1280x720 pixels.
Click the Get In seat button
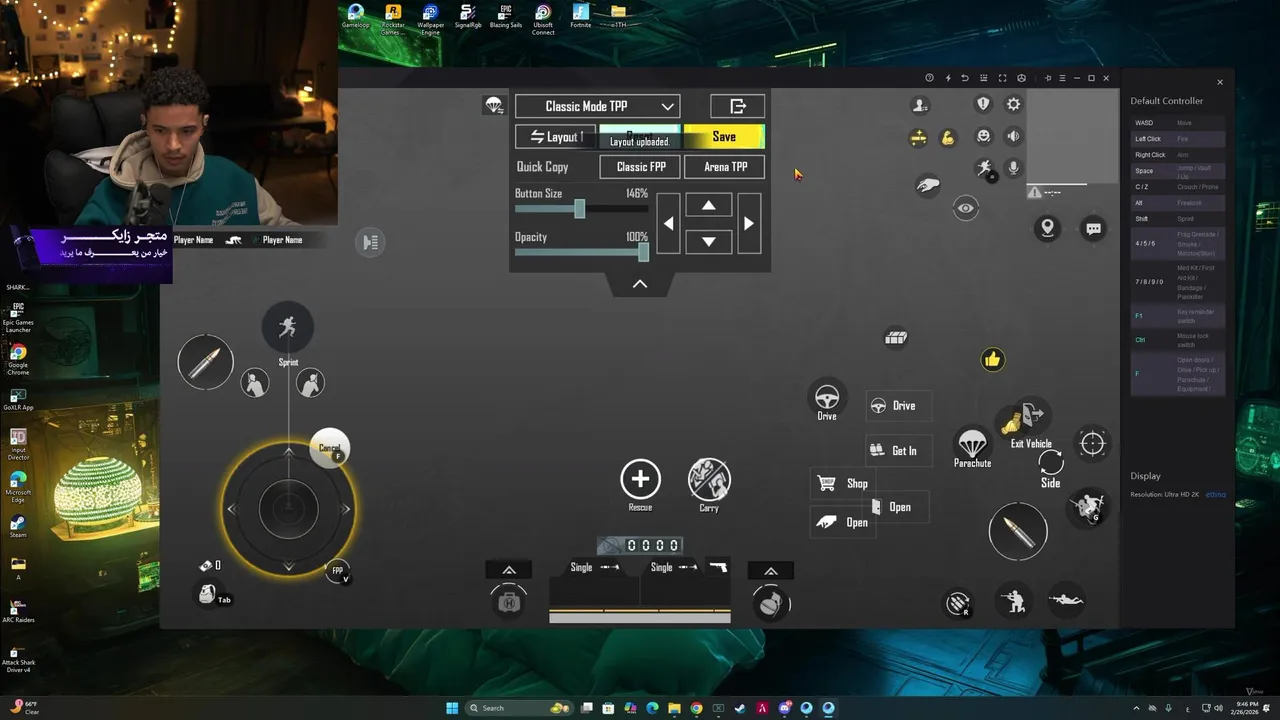coord(899,451)
